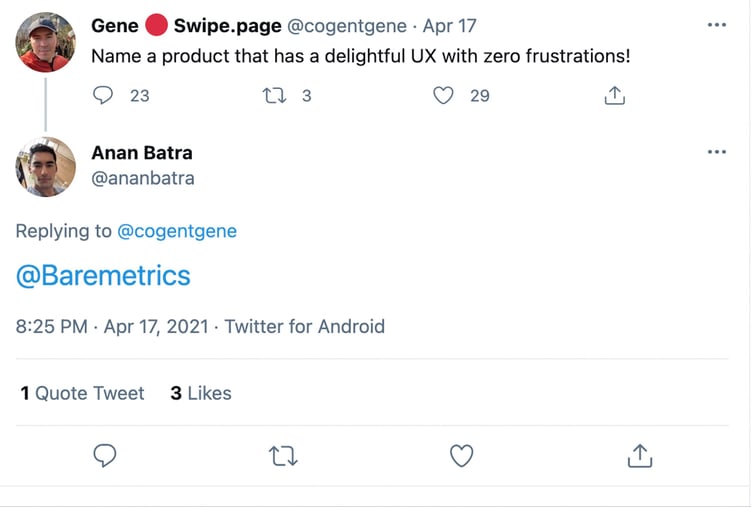751x507 pixels.
Task: Retweet Anan Batra's reply
Action: pyautogui.click(x=283, y=456)
